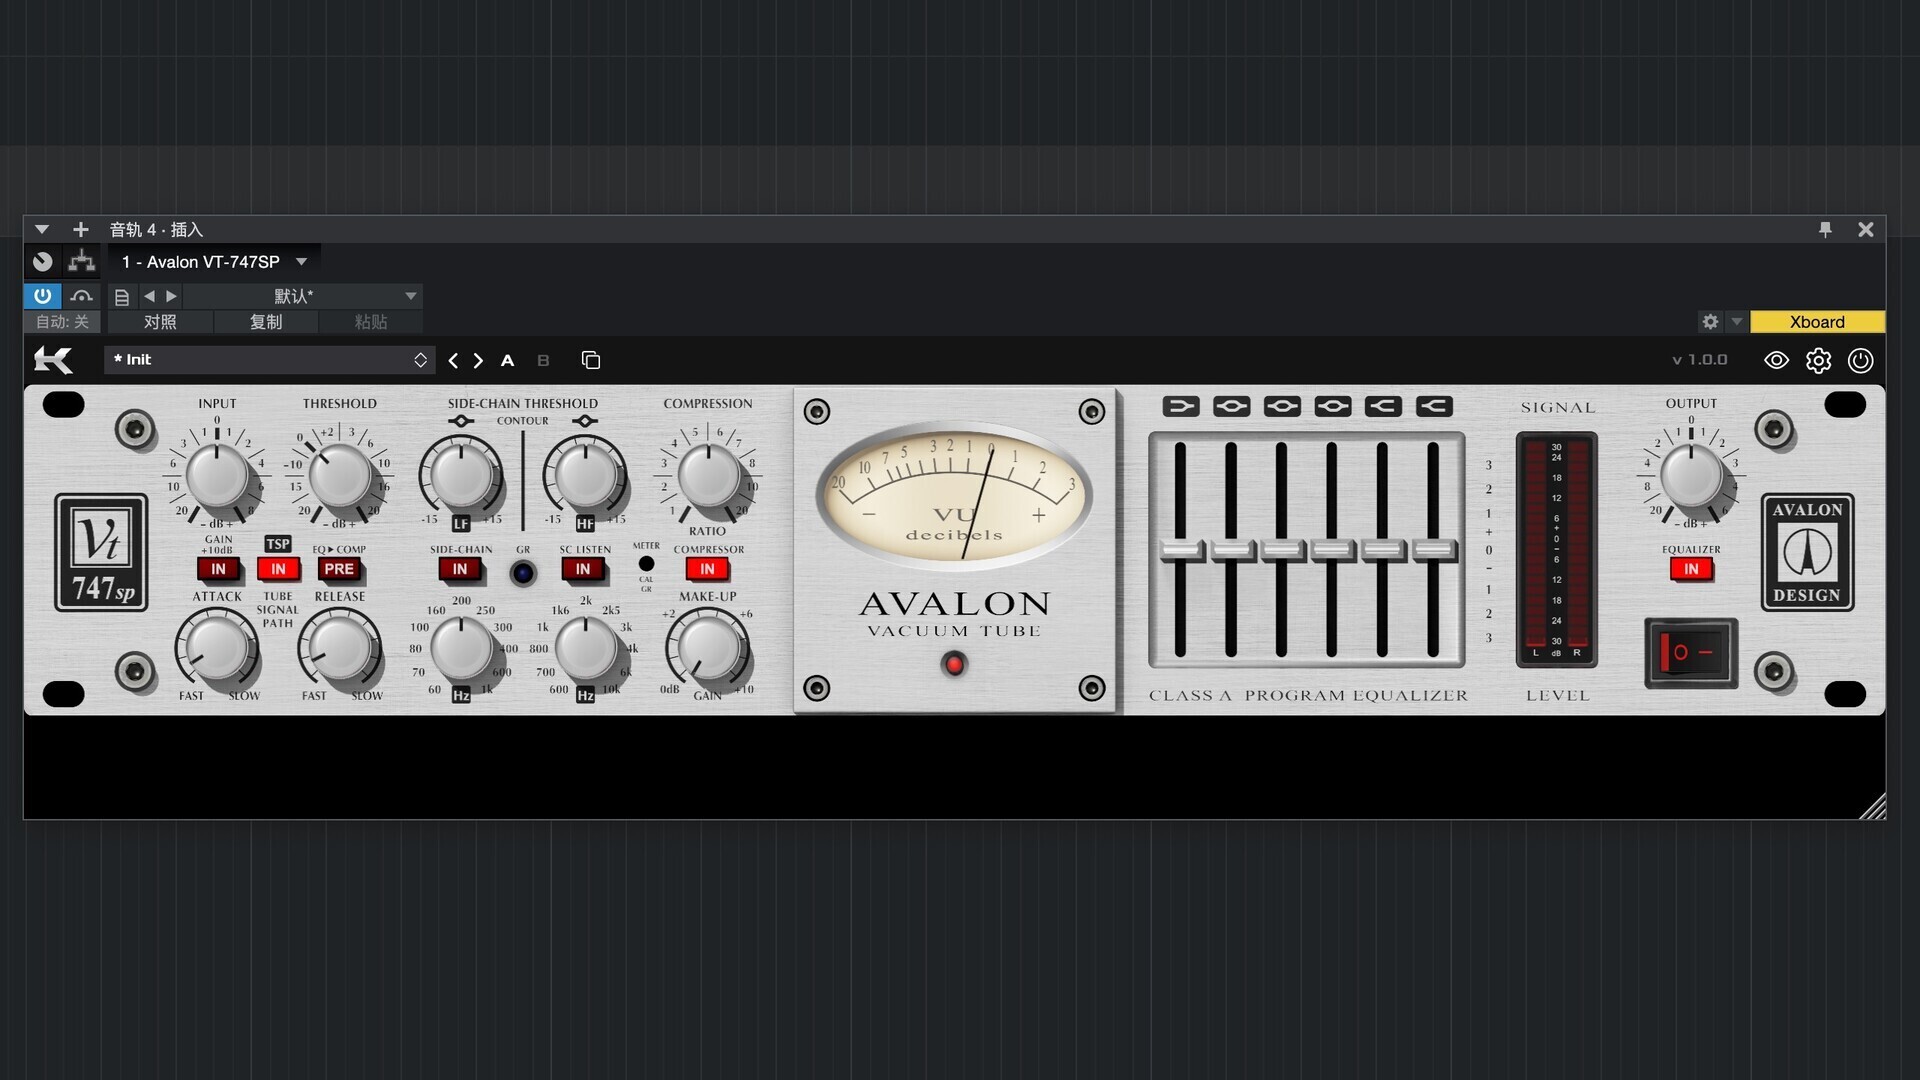Screen dimensions: 1920x1080
Task: Click the first EQ band low-shelf shape icon
Action: [1181, 406]
